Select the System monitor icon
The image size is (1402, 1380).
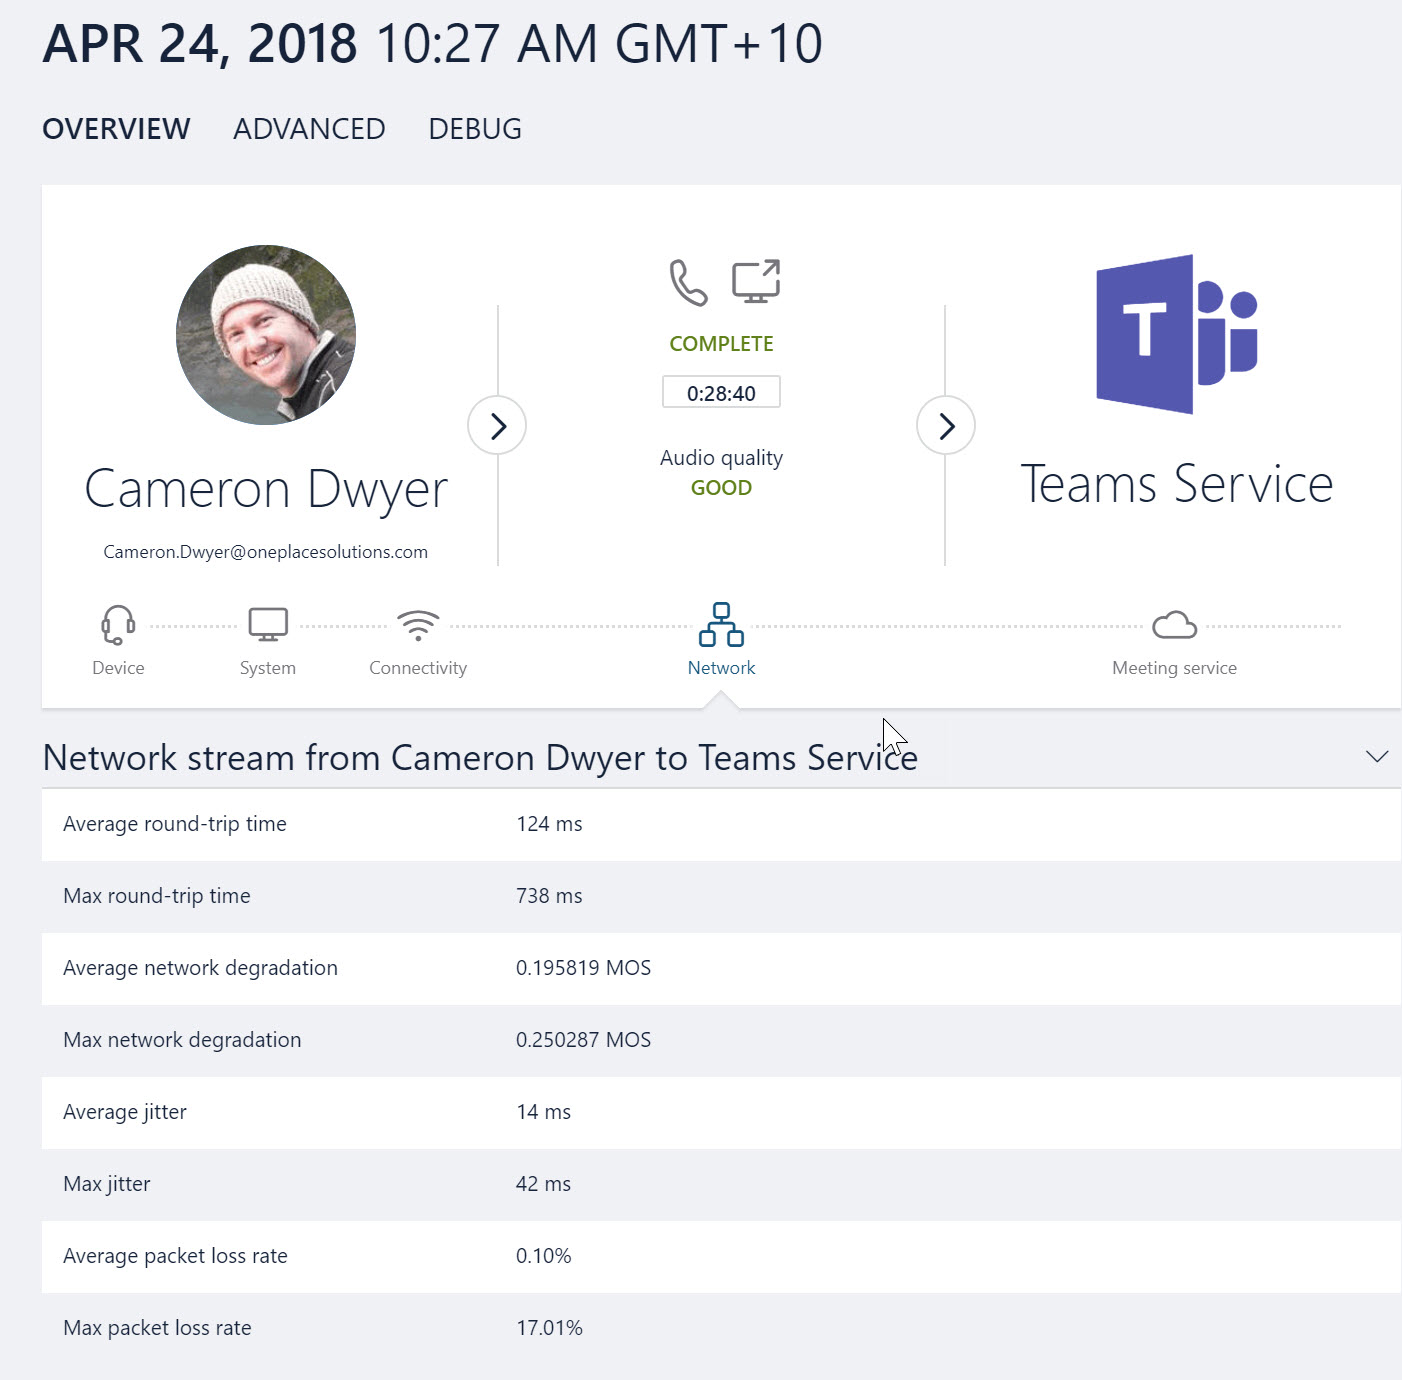coord(267,622)
